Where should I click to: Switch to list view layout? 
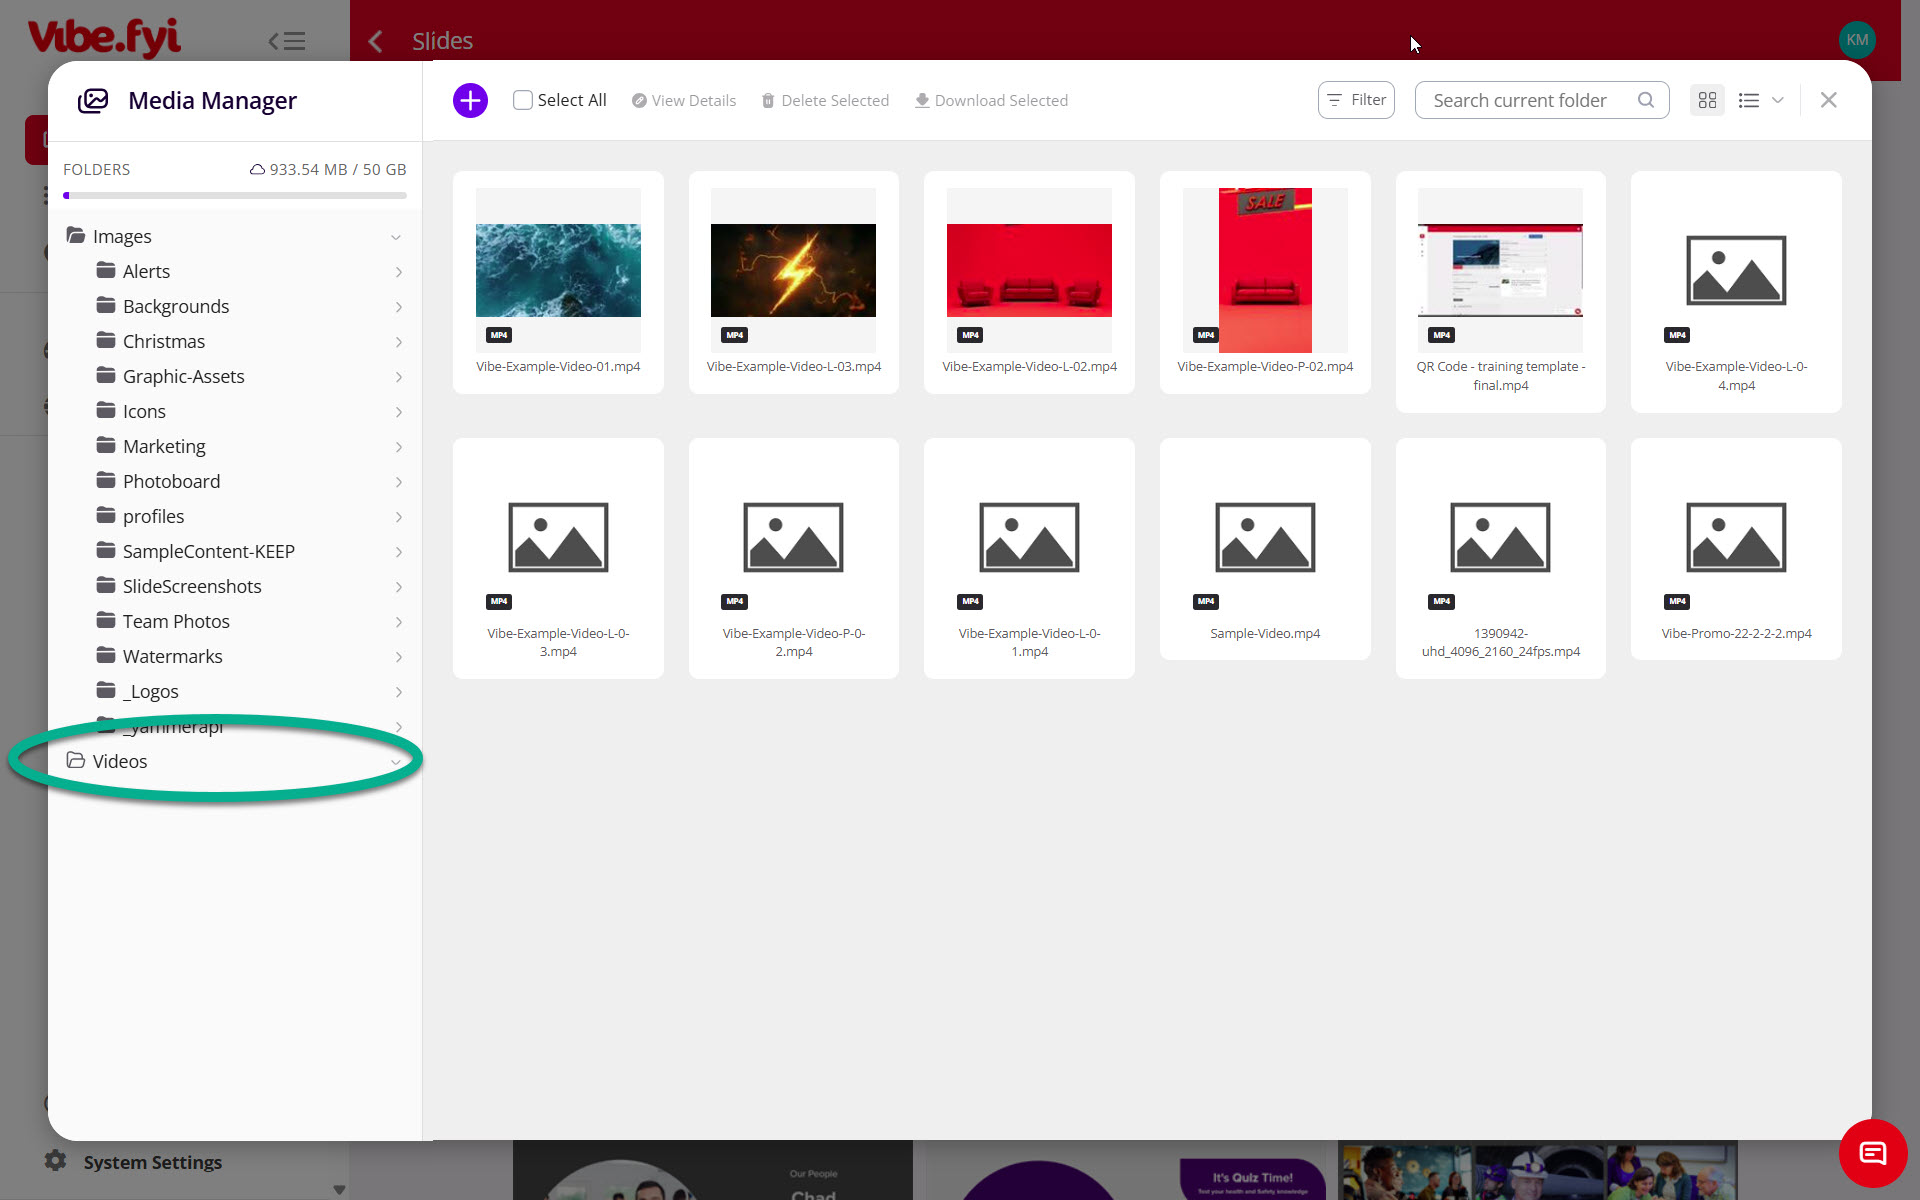[1748, 100]
